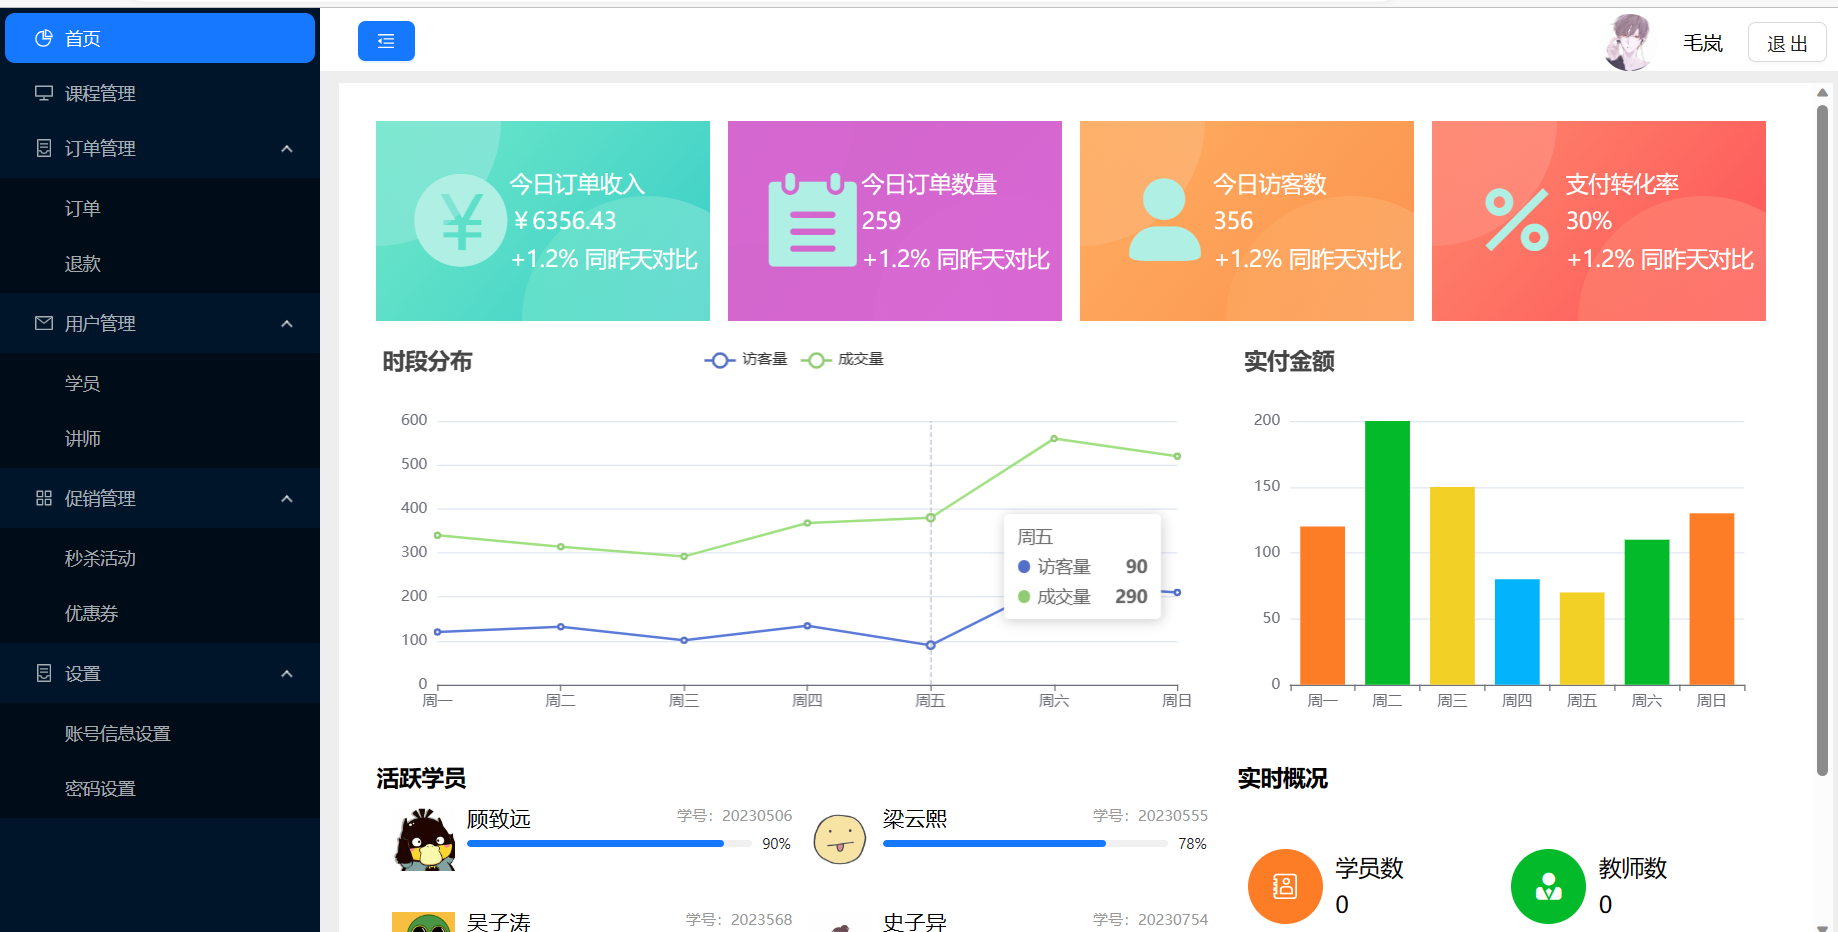The image size is (1838, 932).
Task: Go to the 学员 page
Action: tap(160, 383)
